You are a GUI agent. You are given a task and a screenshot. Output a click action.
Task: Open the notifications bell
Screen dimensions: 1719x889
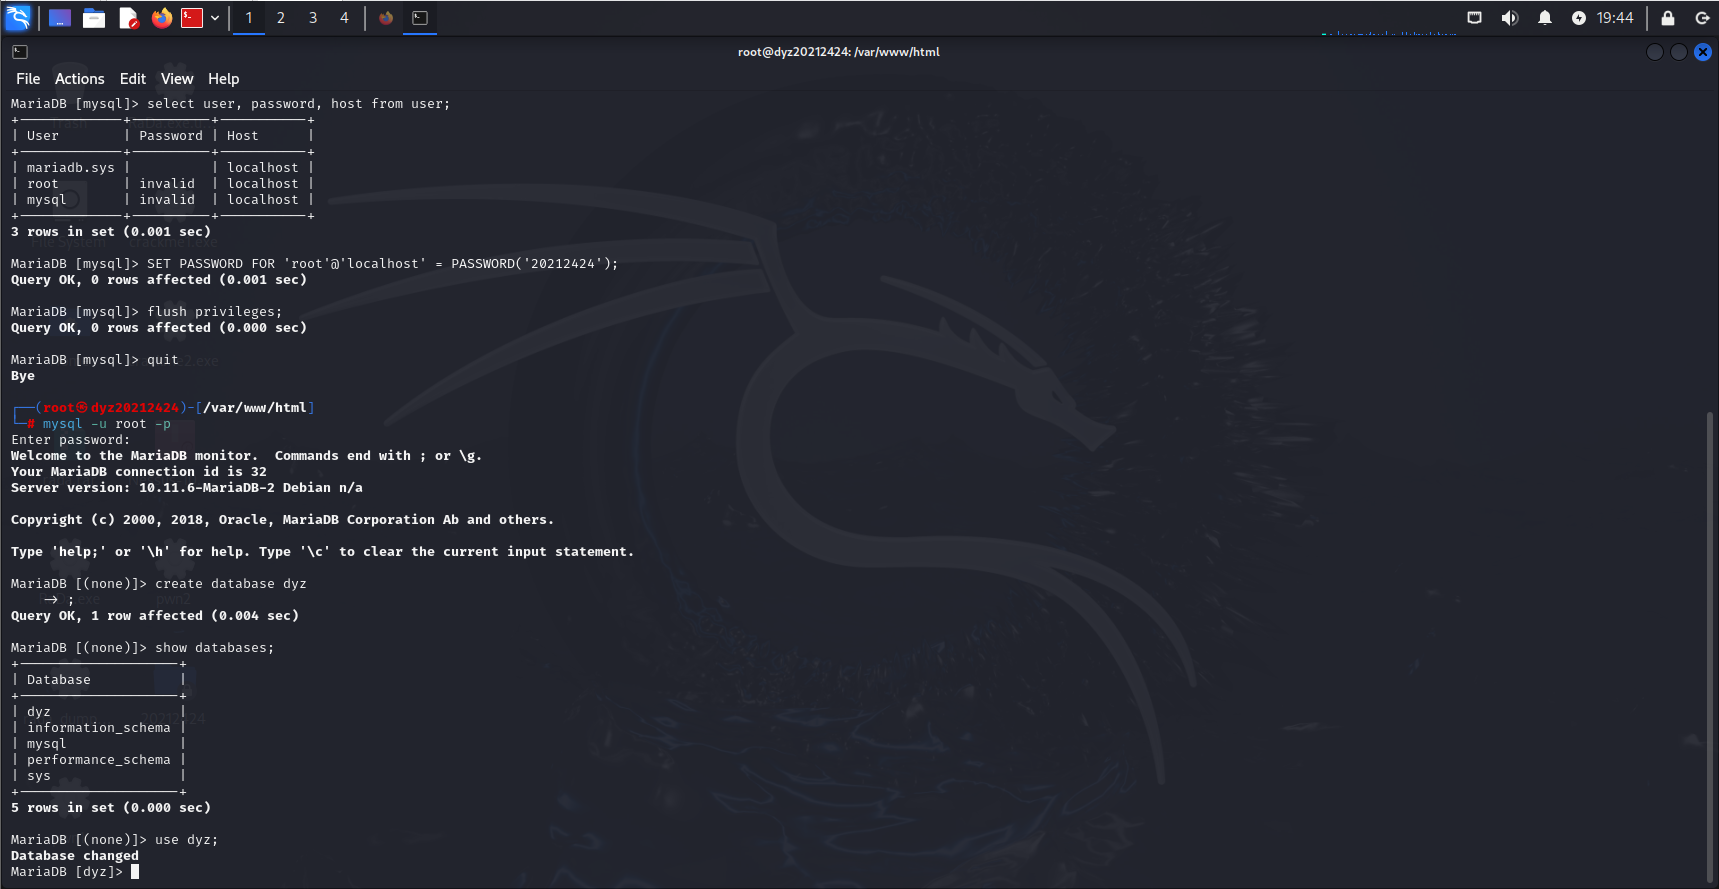tap(1545, 18)
